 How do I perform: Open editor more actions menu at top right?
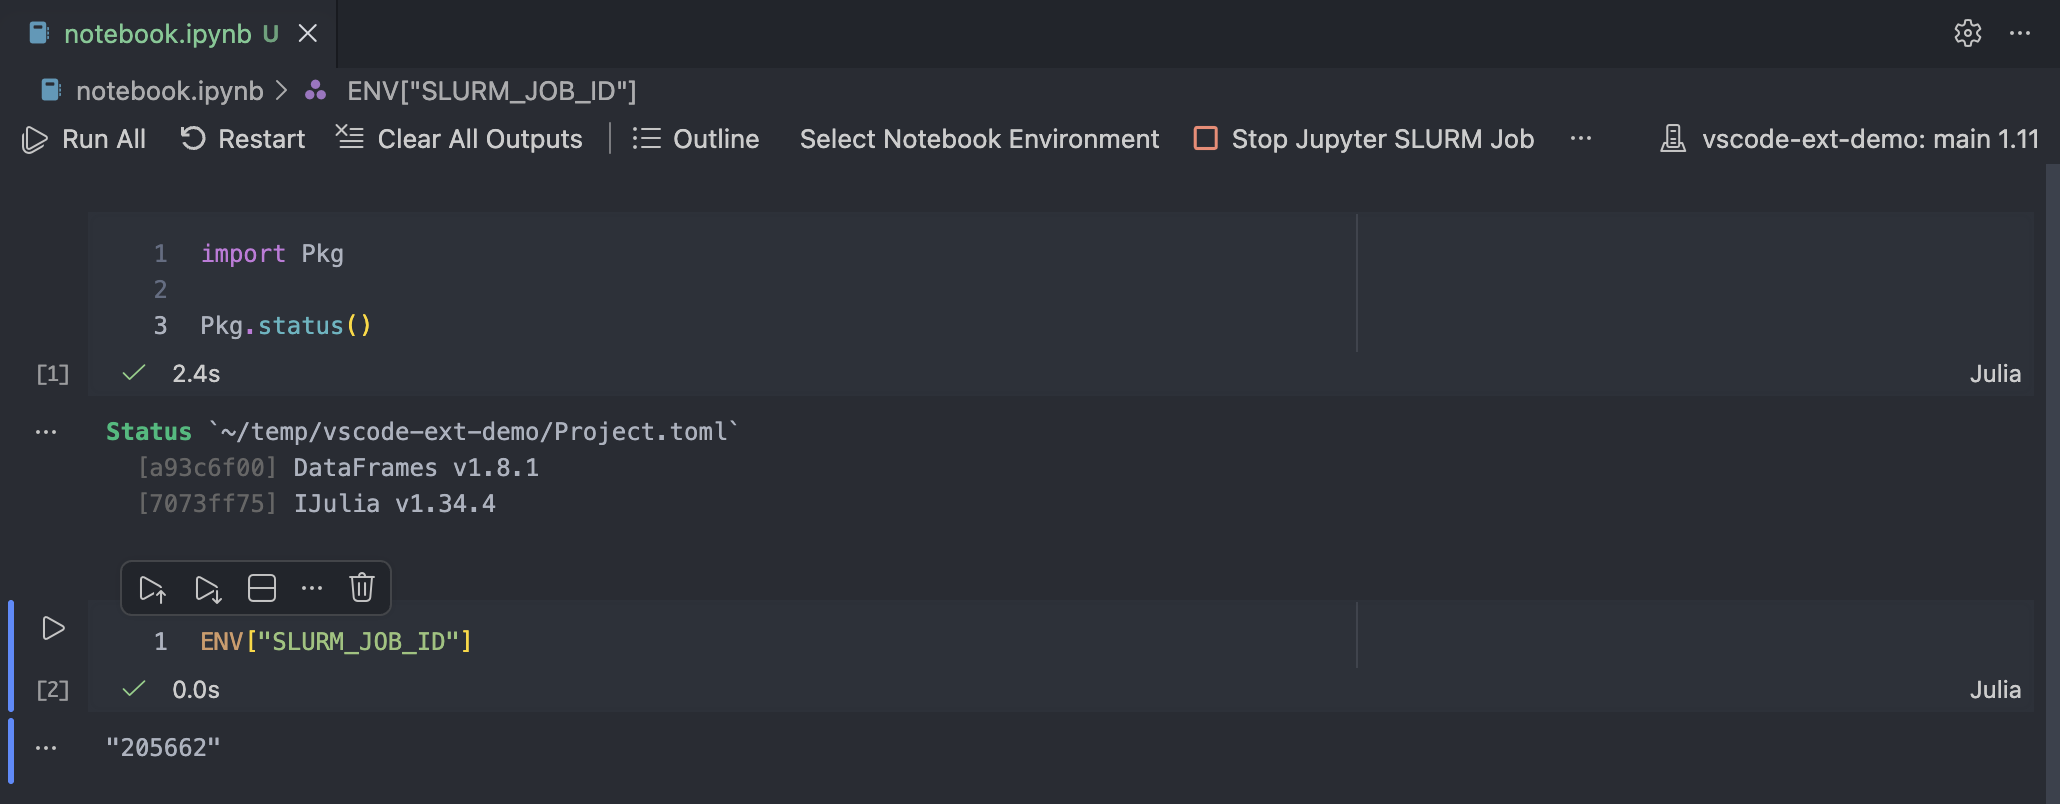click(2020, 33)
